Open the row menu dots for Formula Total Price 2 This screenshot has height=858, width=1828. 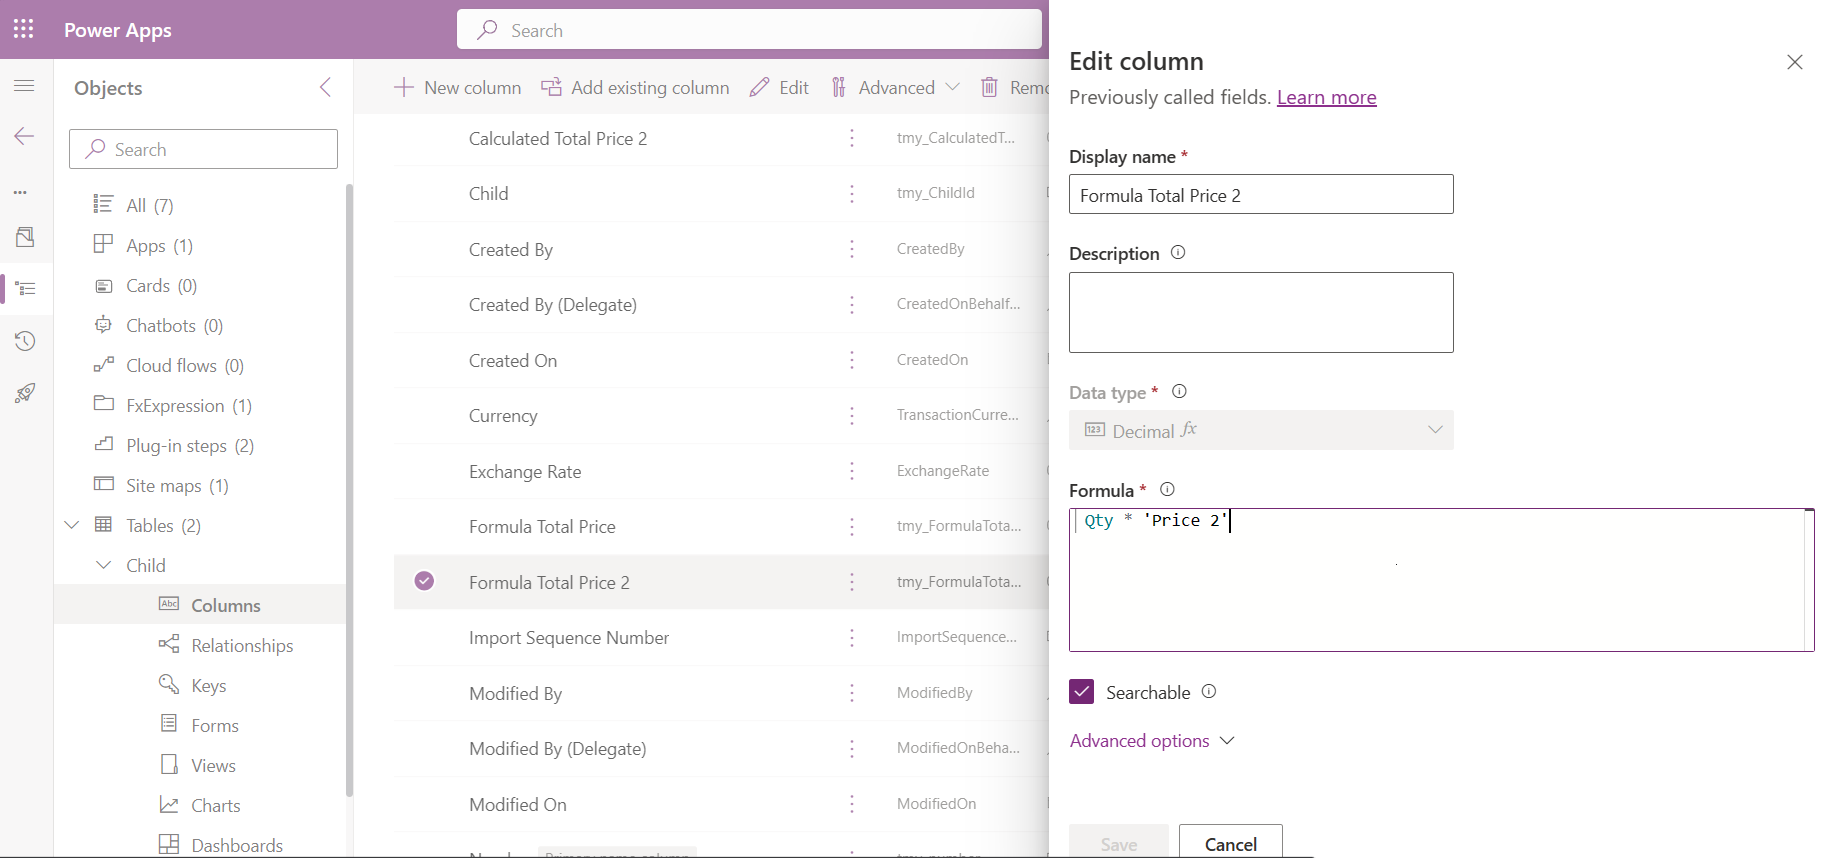(x=852, y=582)
